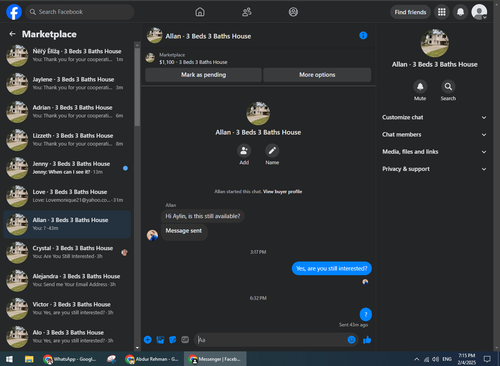This screenshot has width=500, height=366.
Task: Open the Alejandra conversation
Action: coord(67,280)
